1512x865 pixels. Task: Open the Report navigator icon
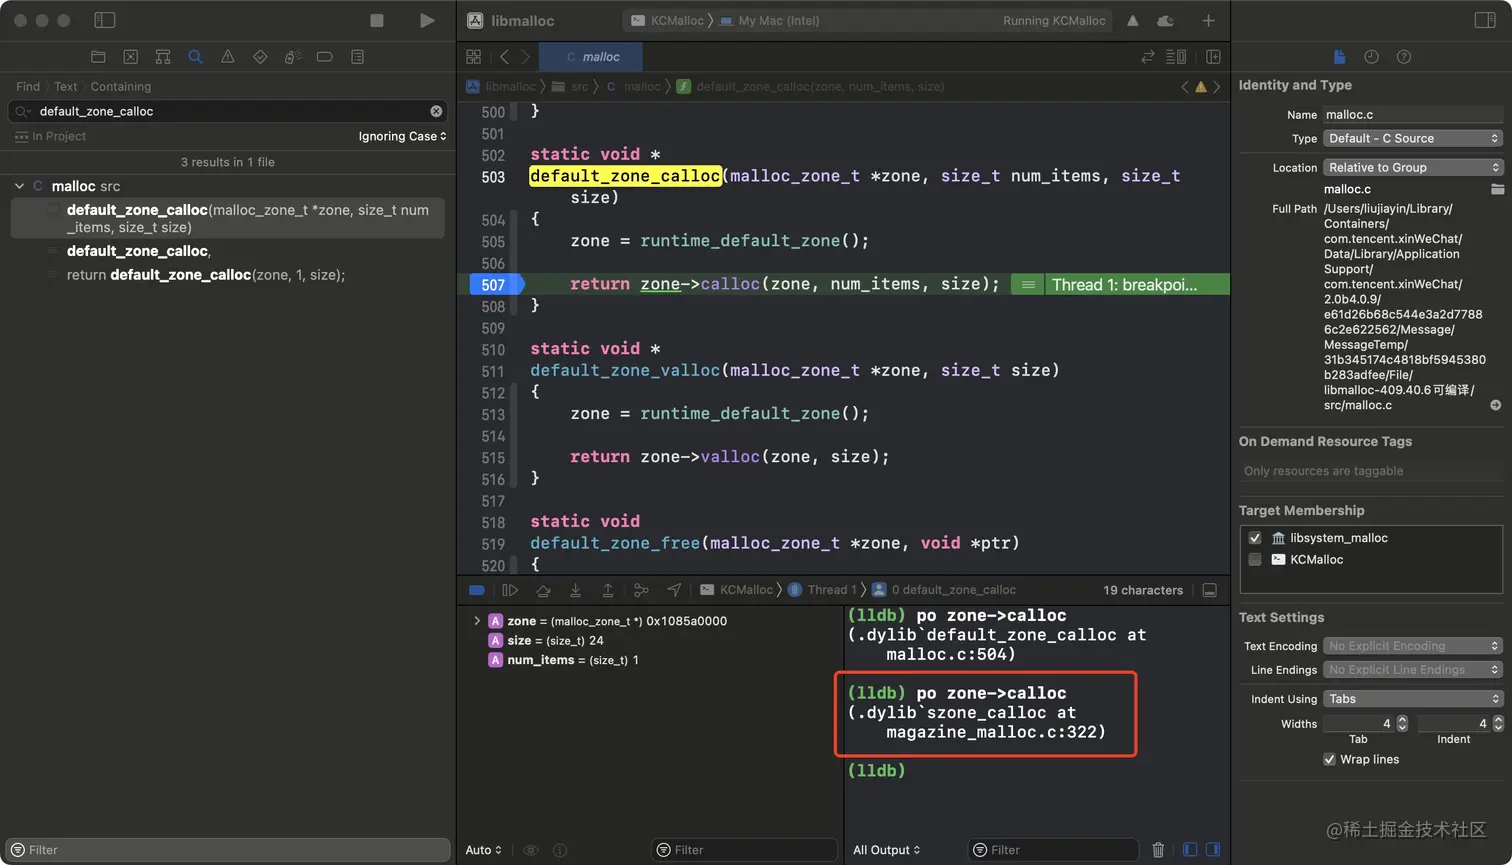(x=357, y=57)
